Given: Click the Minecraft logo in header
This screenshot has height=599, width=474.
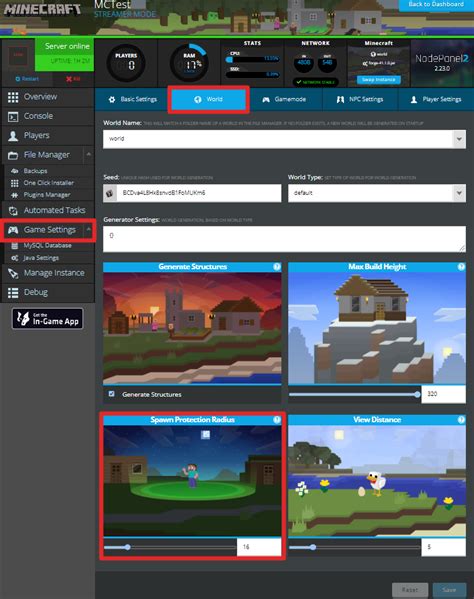Looking at the screenshot, I should tap(42, 9).
